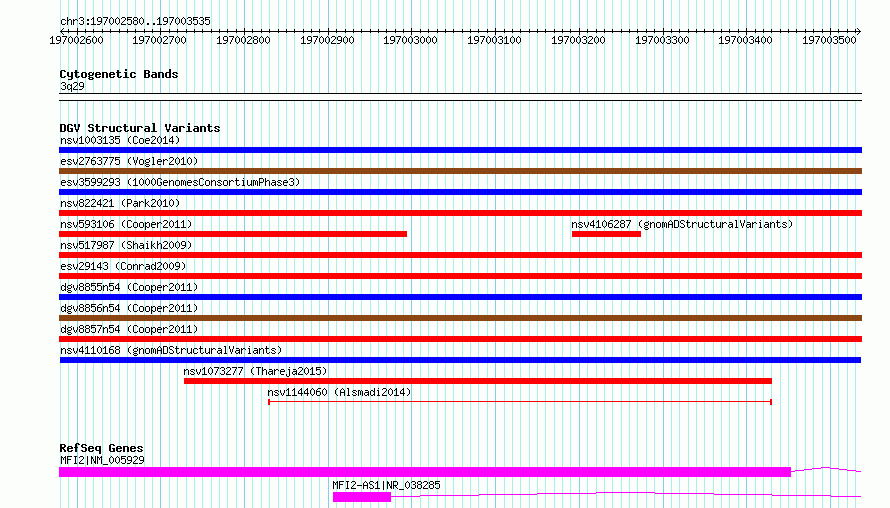Image resolution: width=890 pixels, height=508 pixels.
Task: Click the ruler tick label 197002800
Action: [244, 40]
